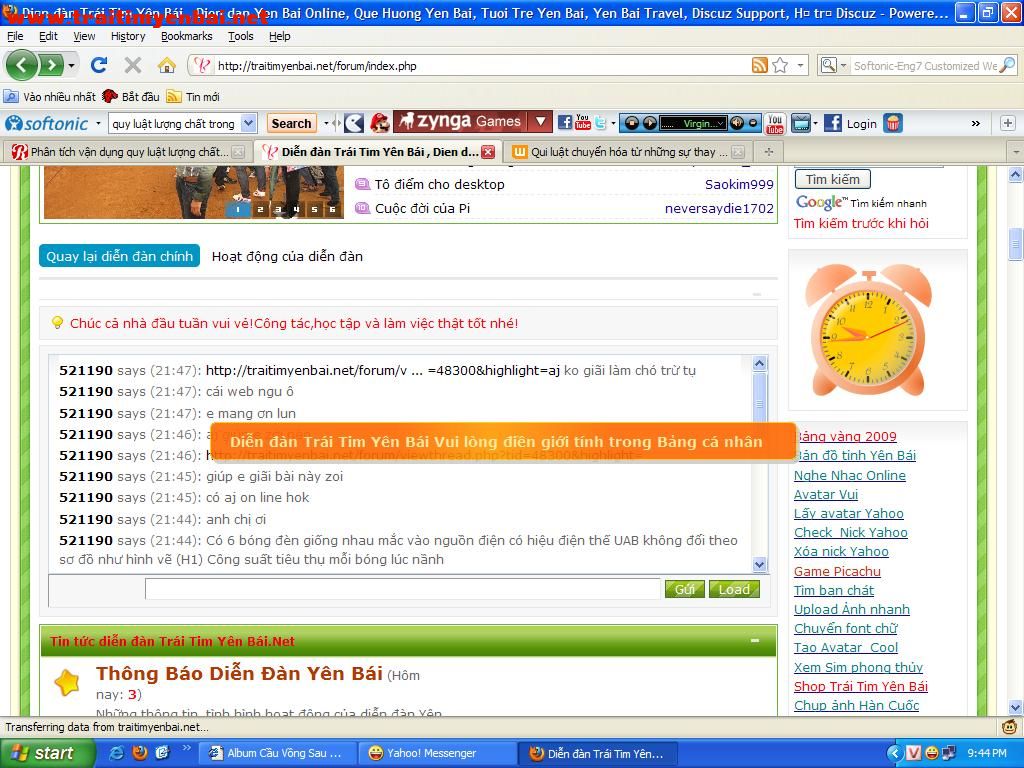The image size is (1024, 768).
Task: Expand the back/forward history dropdown arrow
Action: click(71, 65)
